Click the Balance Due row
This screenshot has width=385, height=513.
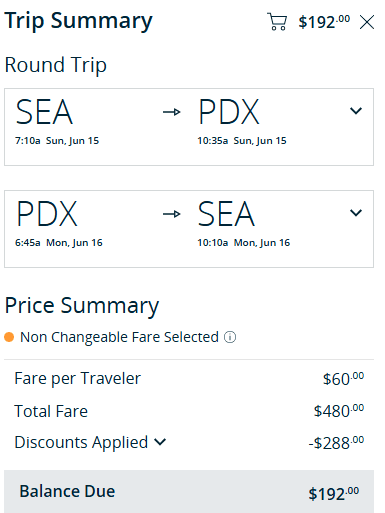pyautogui.click(x=189, y=492)
